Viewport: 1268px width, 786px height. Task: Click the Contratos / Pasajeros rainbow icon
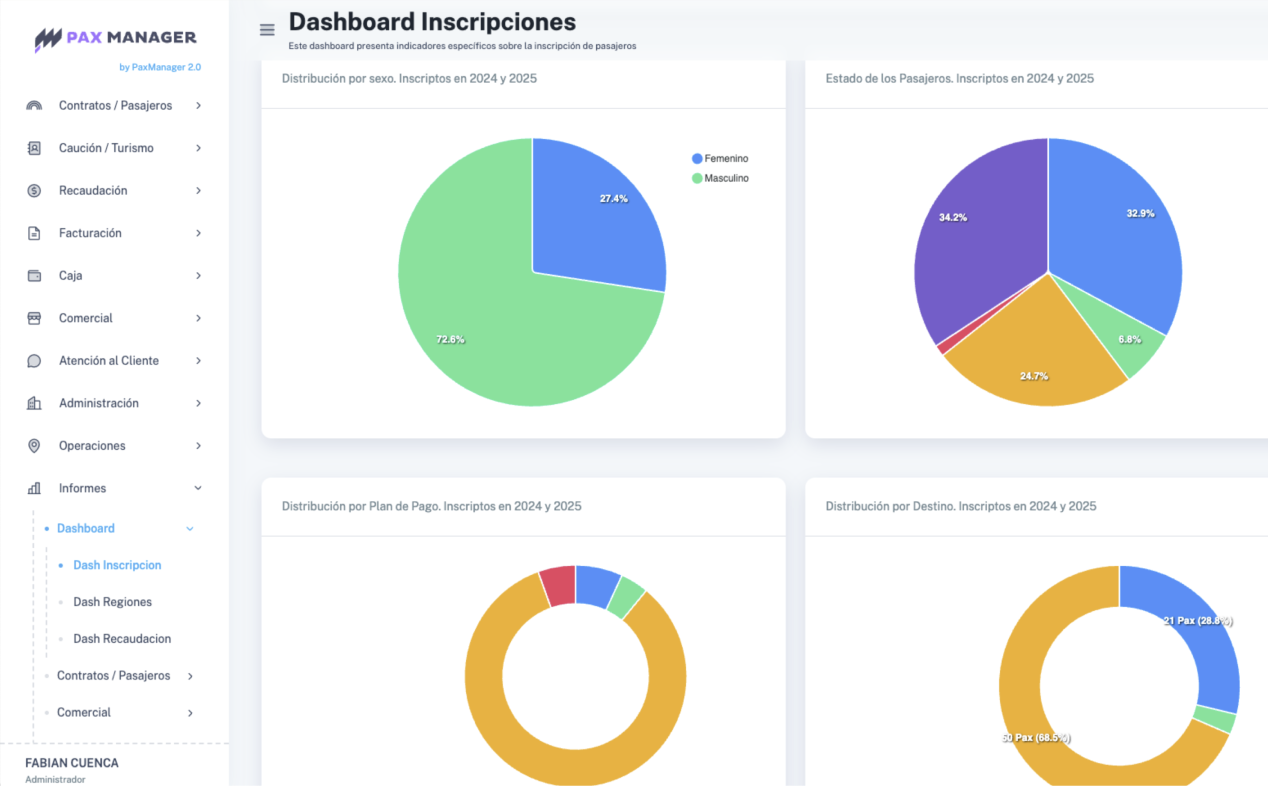click(x=34, y=106)
